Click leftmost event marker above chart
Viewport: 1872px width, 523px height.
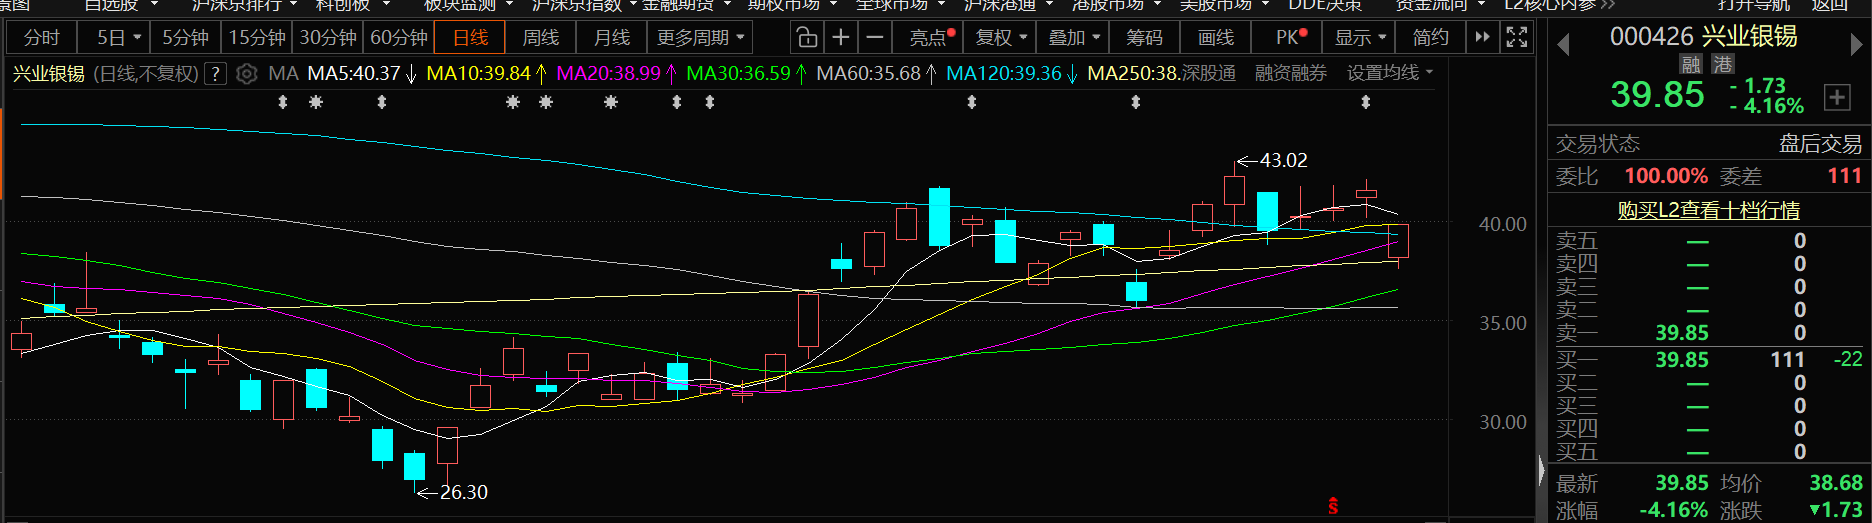tap(283, 102)
